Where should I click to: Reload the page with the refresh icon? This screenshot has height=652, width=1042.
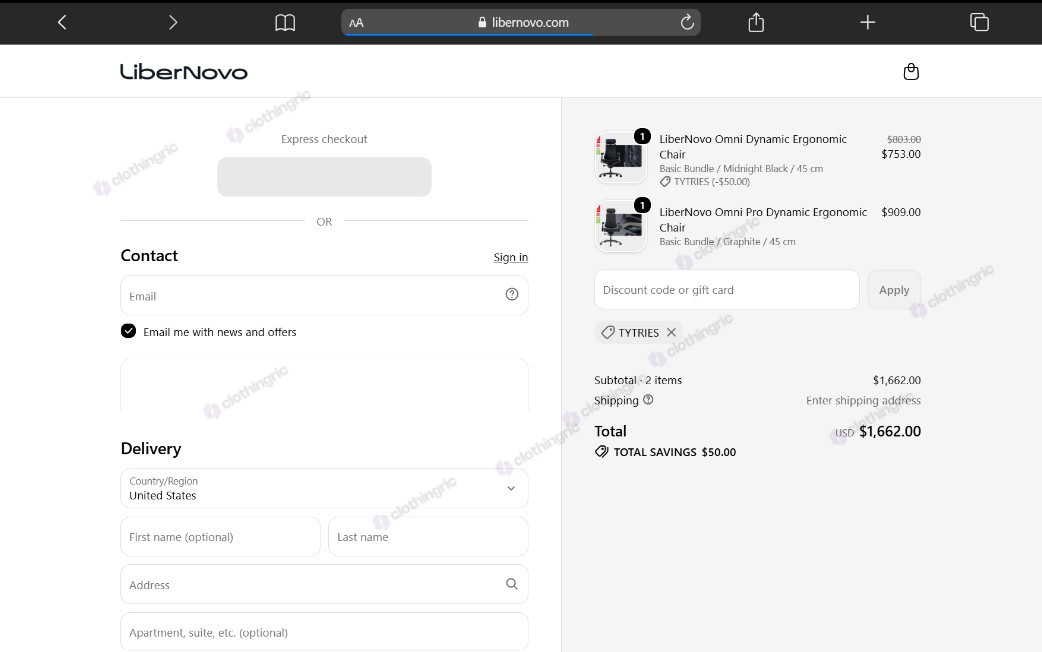click(687, 22)
